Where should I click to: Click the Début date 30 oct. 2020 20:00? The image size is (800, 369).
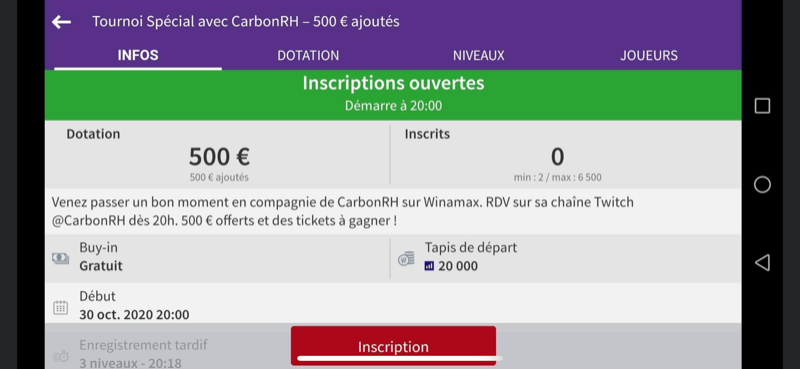134,314
